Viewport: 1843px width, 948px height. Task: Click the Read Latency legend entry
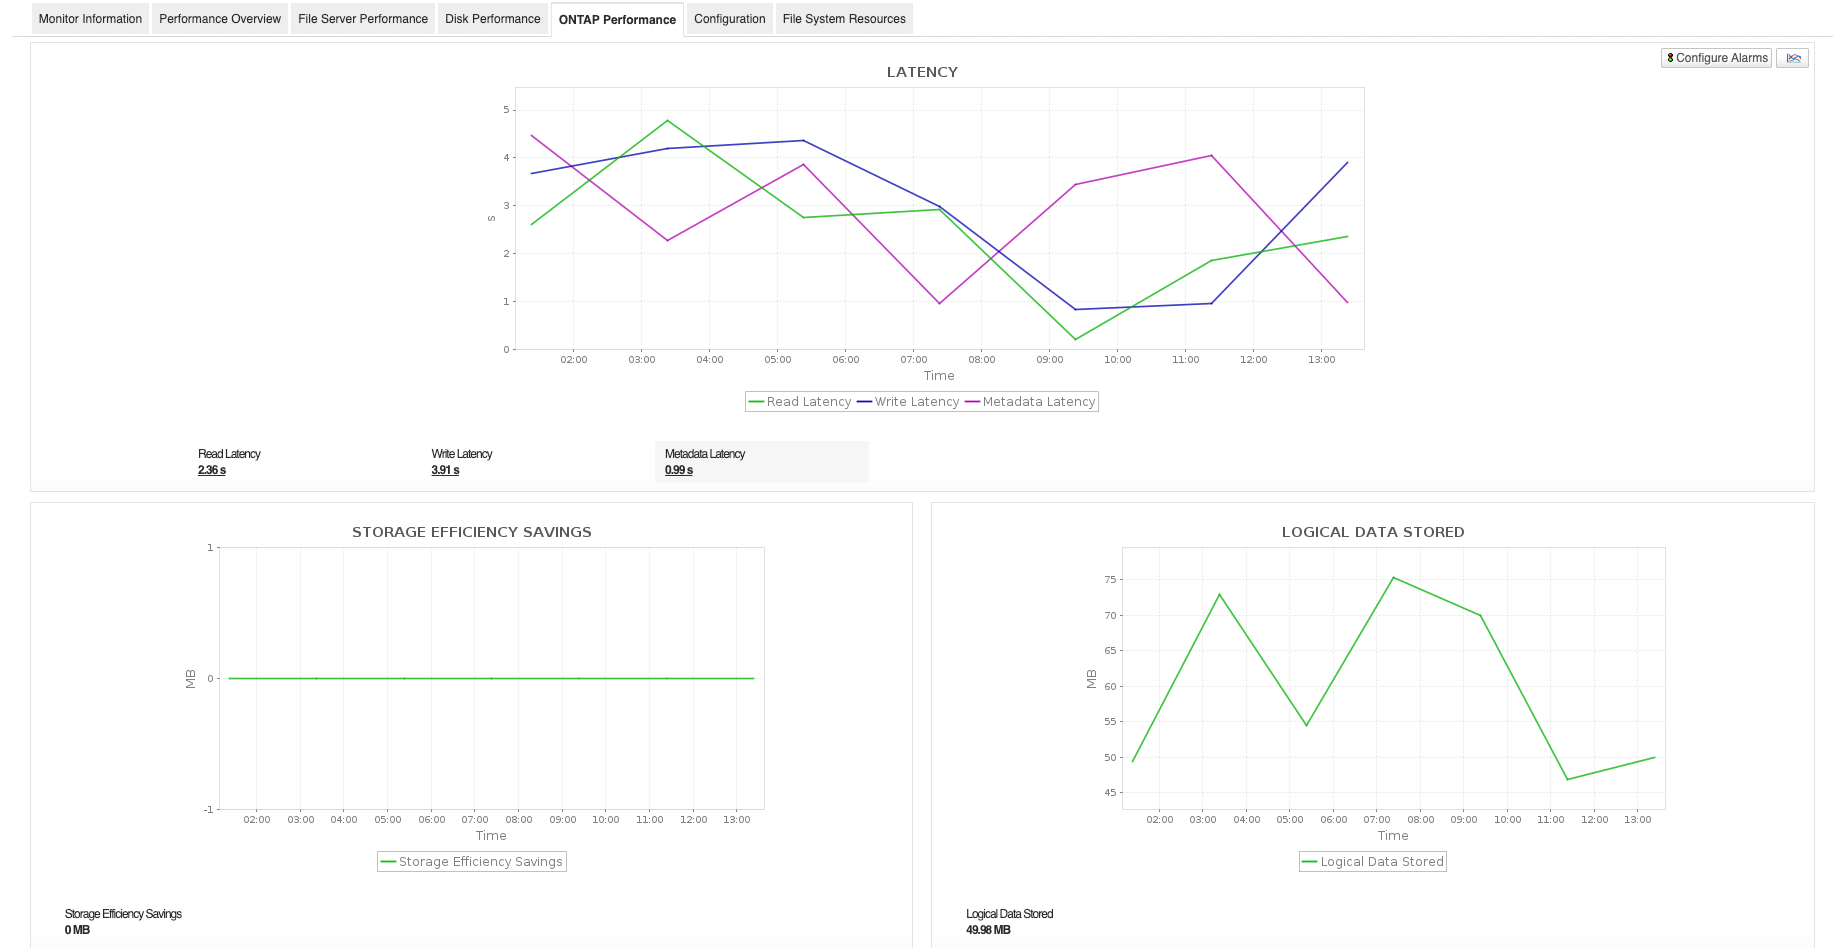tap(800, 402)
